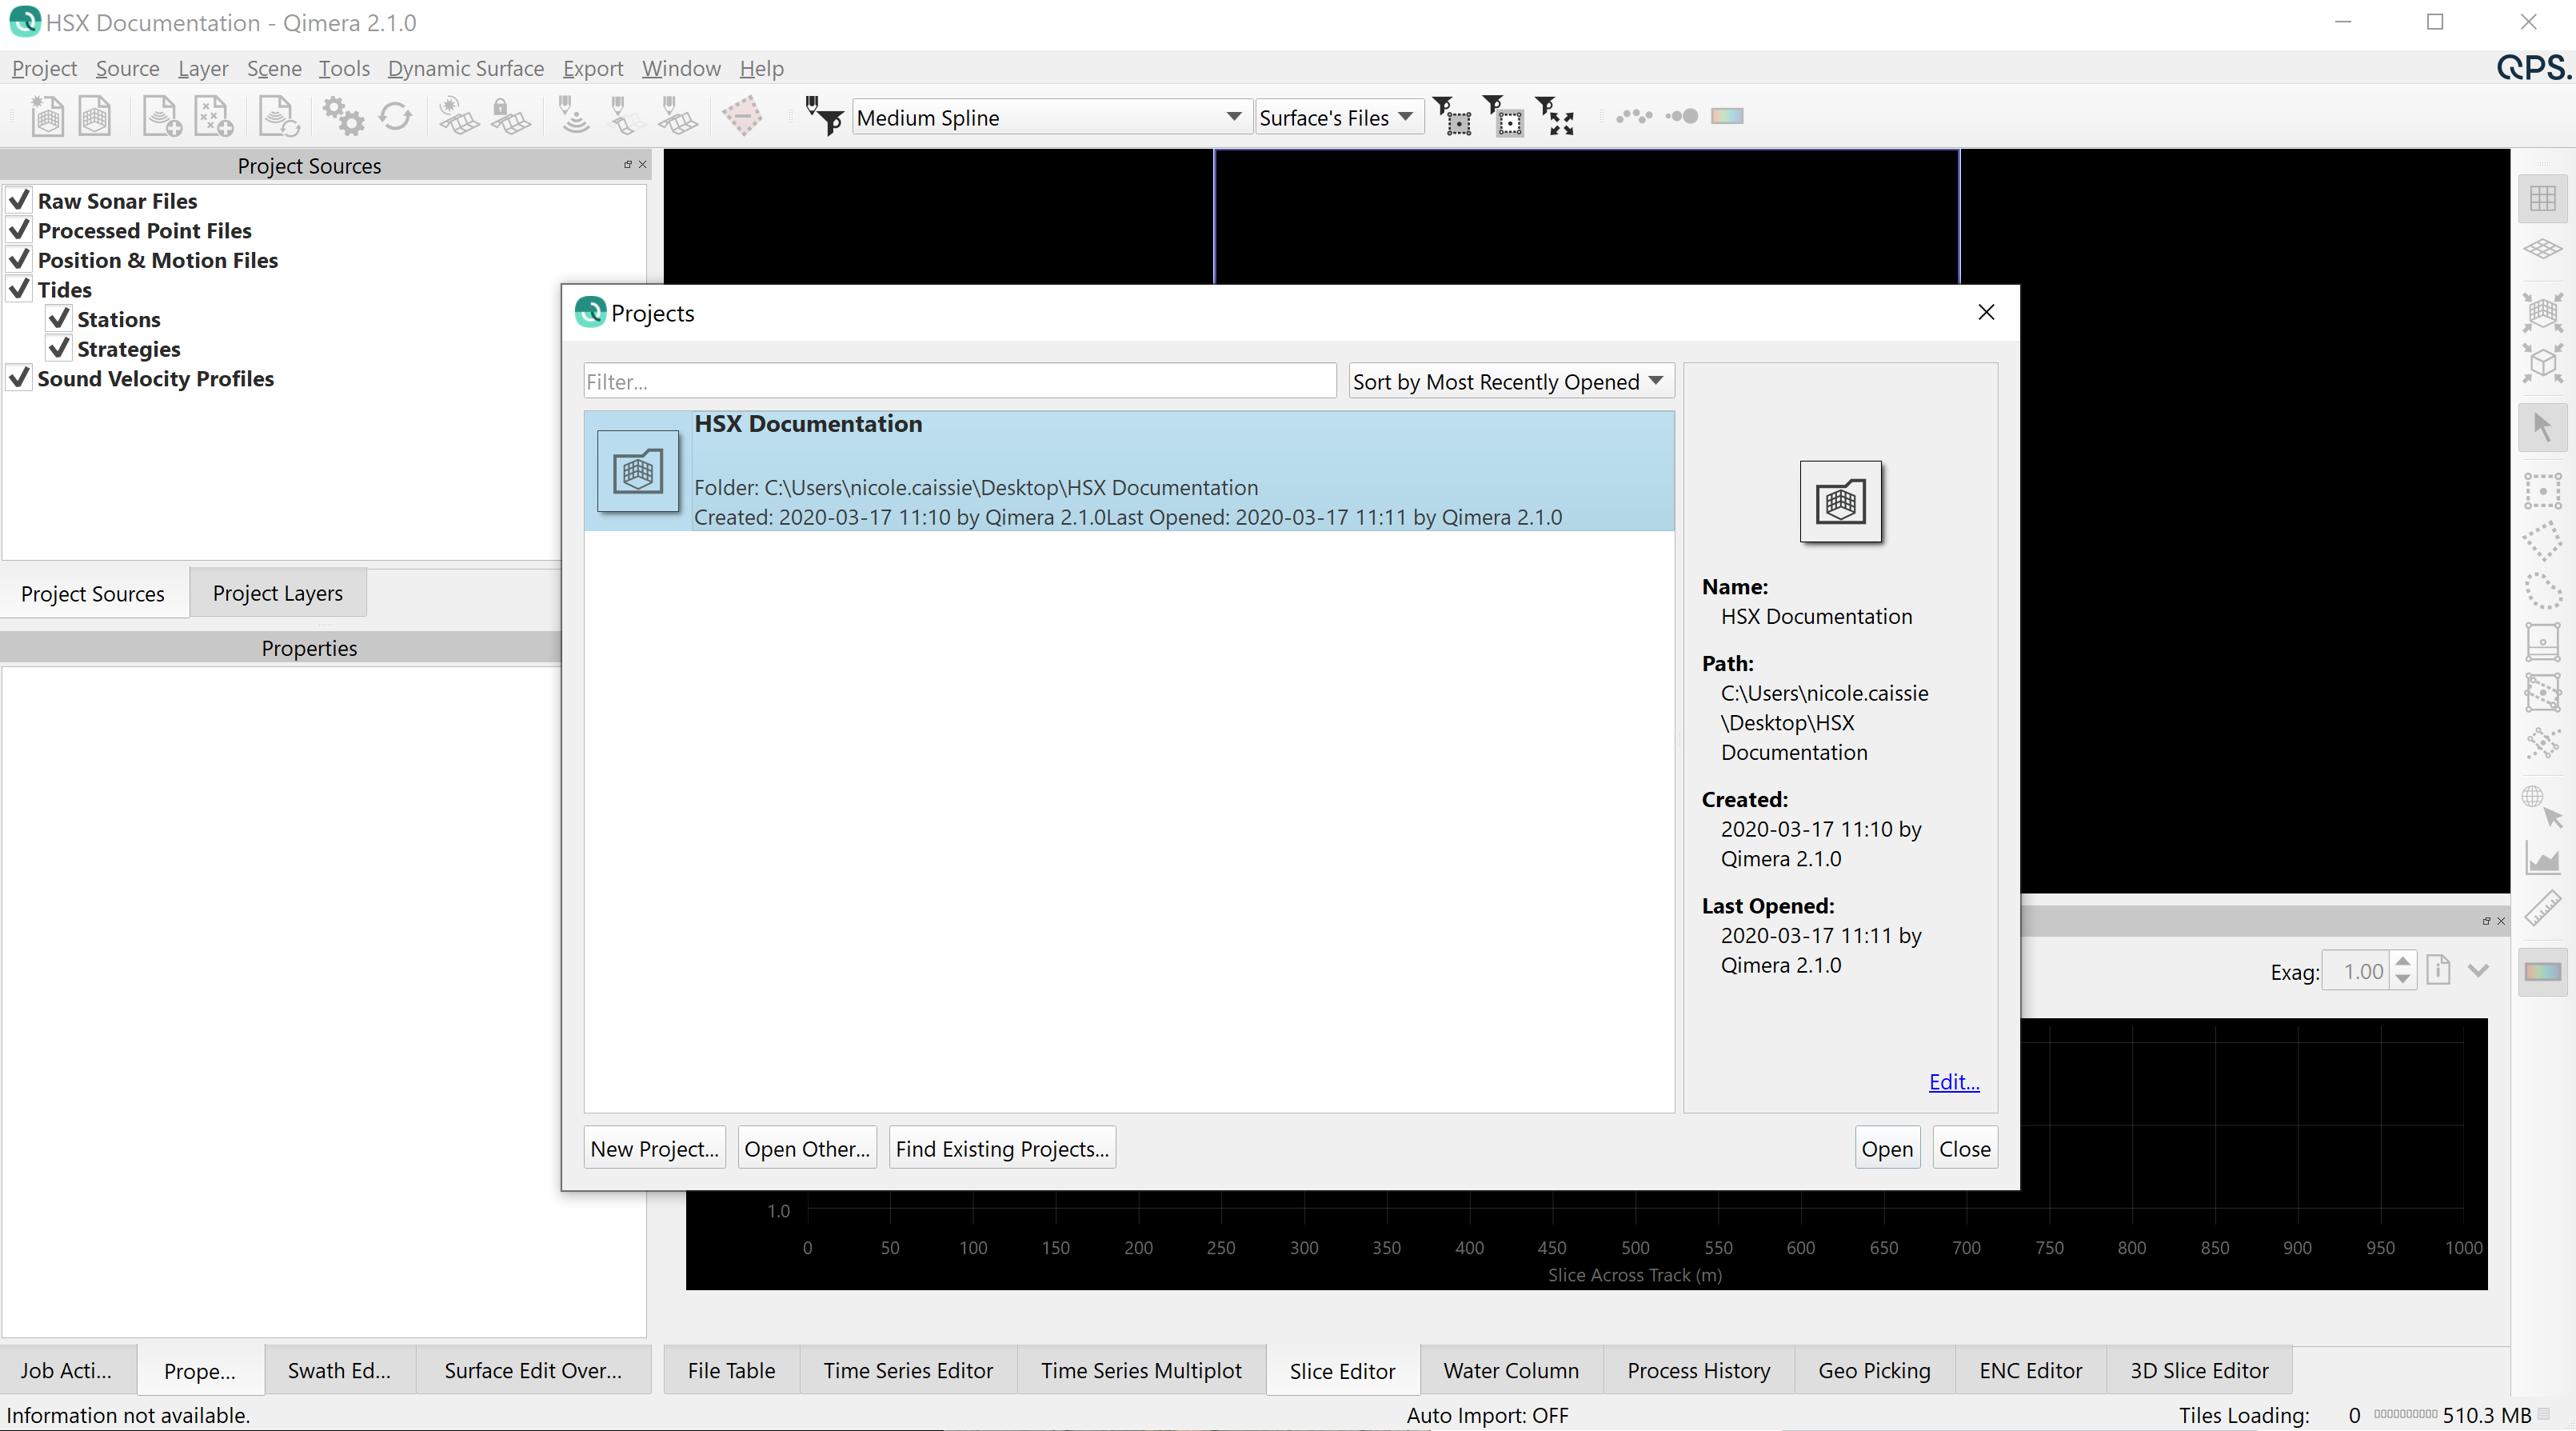Click the measure ruler tool in right sidebar
Screen dimensions: 2576x1431
tap(2542, 908)
